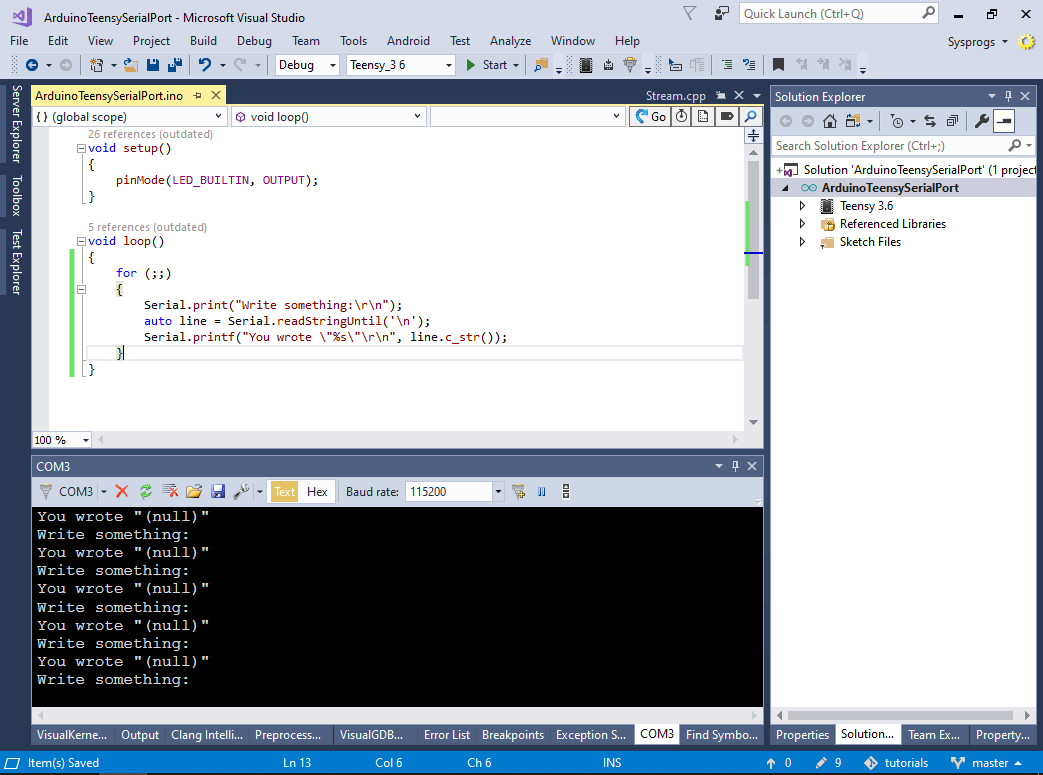The width and height of the screenshot is (1043, 775).
Task: Toggle Preview Selected Items in Solution Explorer
Action: 1004,121
